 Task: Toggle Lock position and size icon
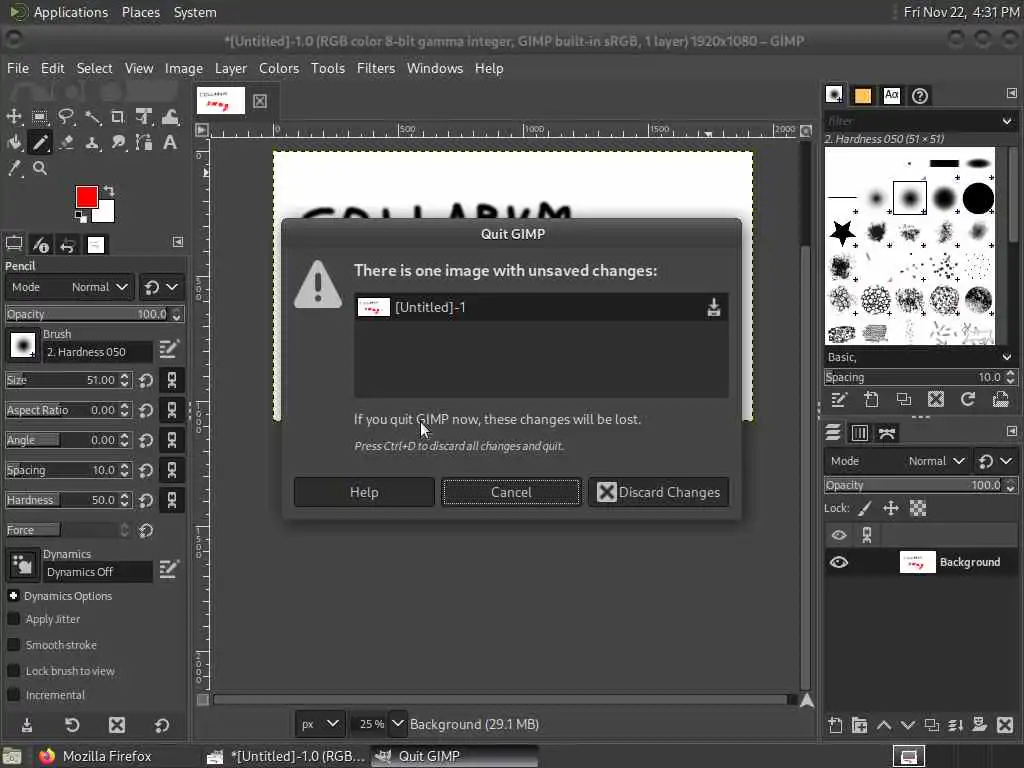(891, 508)
